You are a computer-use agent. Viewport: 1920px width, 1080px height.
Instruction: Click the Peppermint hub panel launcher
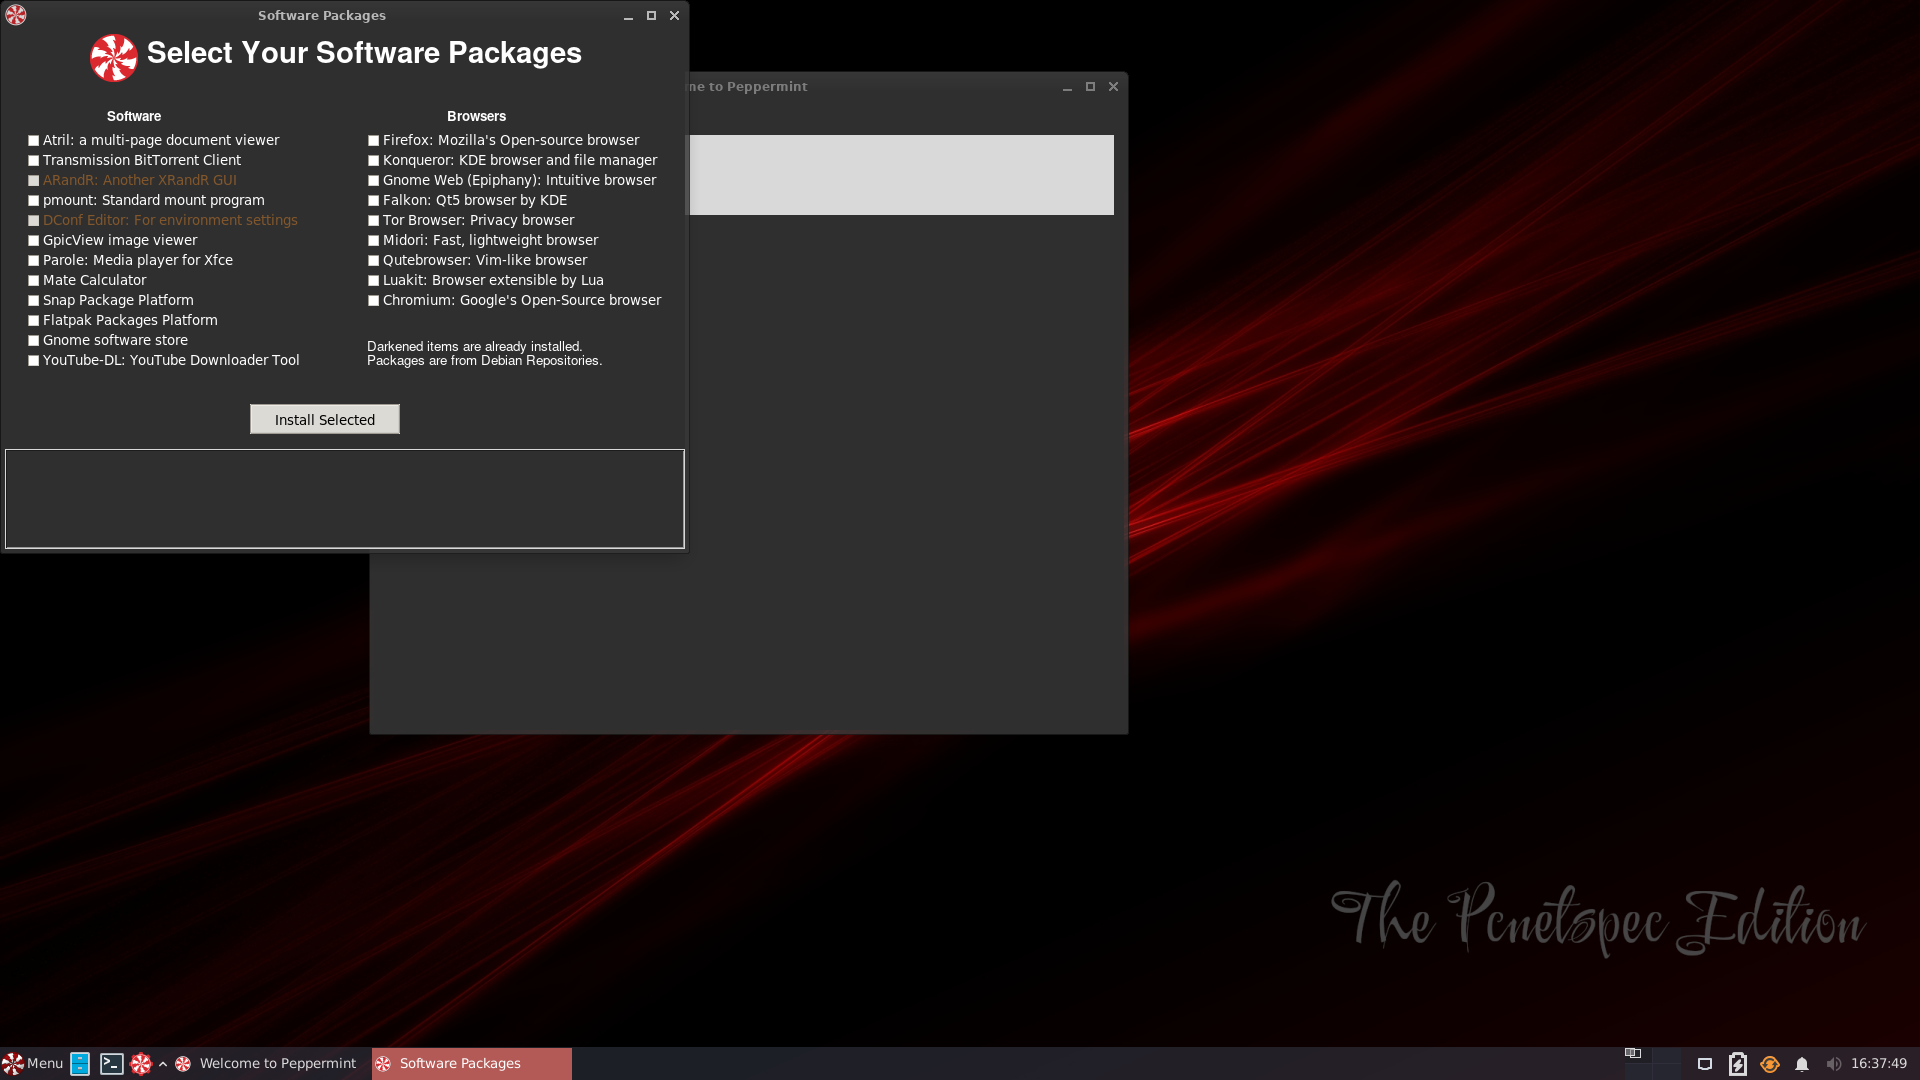[x=141, y=1064]
